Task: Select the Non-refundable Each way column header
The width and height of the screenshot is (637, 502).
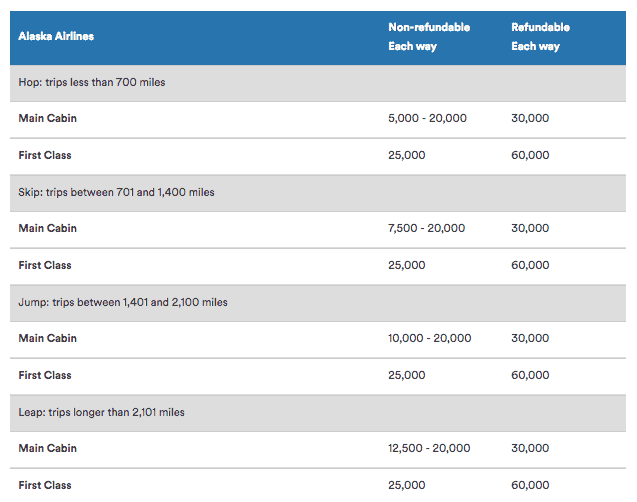Action: click(x=429, y=37)
